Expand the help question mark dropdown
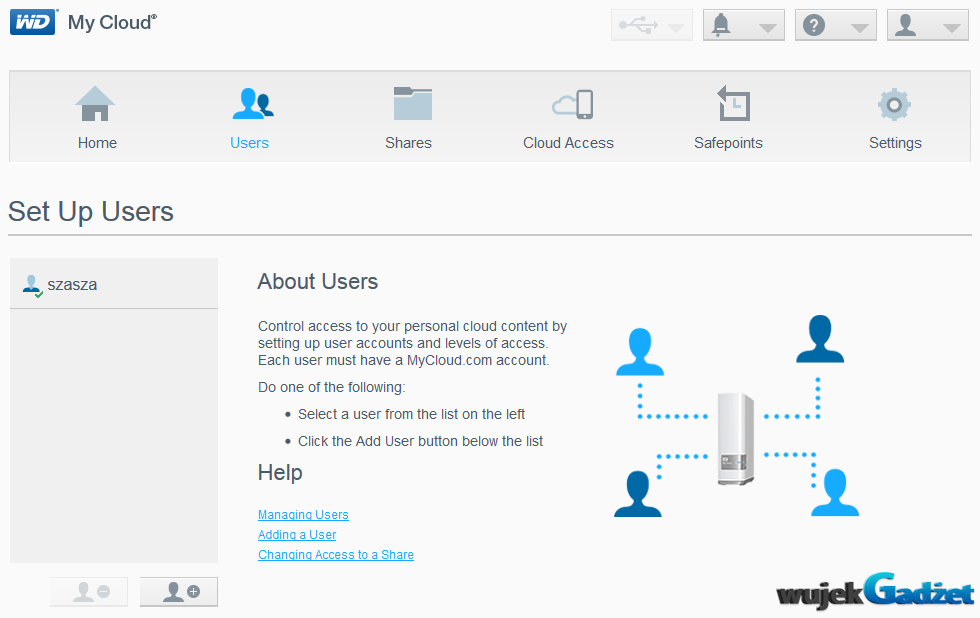Viewport: 980px width, 618px height. [835, 26]
